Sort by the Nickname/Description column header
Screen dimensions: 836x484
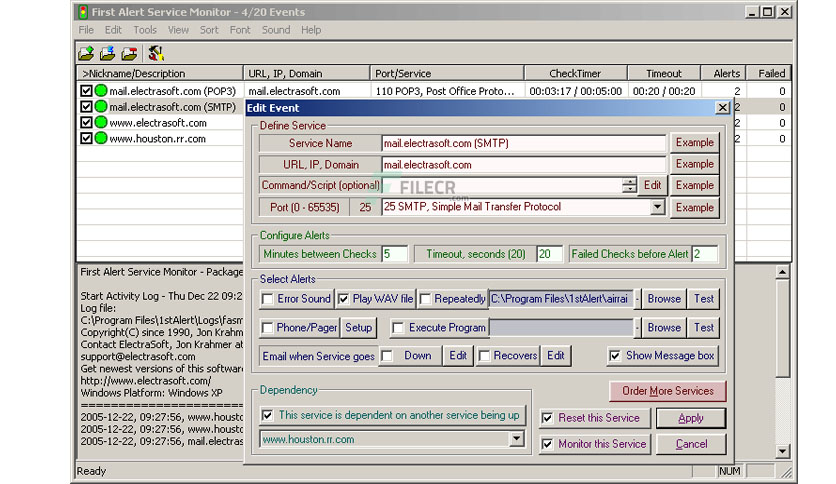(x=160, y=74)
